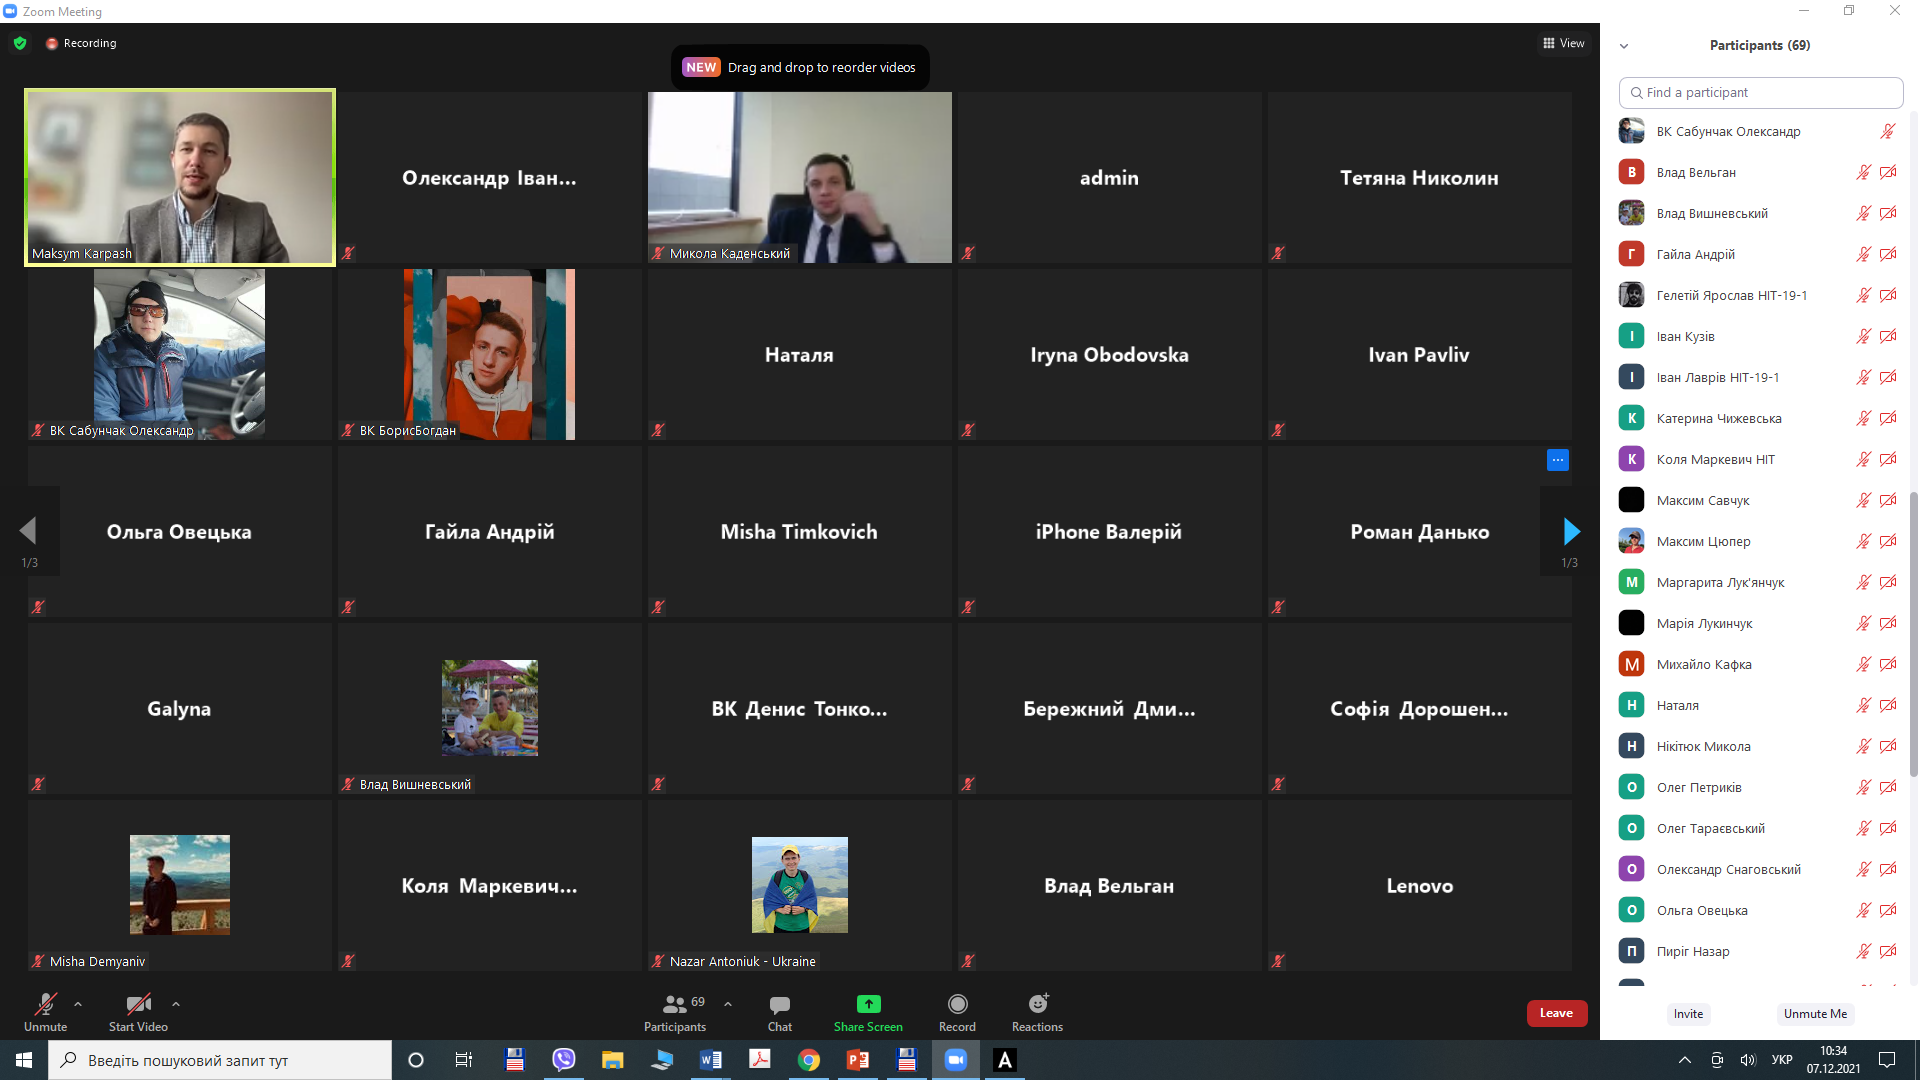Toggle camera with Start Video
1920x1080 pixels.
[138, 1004]
